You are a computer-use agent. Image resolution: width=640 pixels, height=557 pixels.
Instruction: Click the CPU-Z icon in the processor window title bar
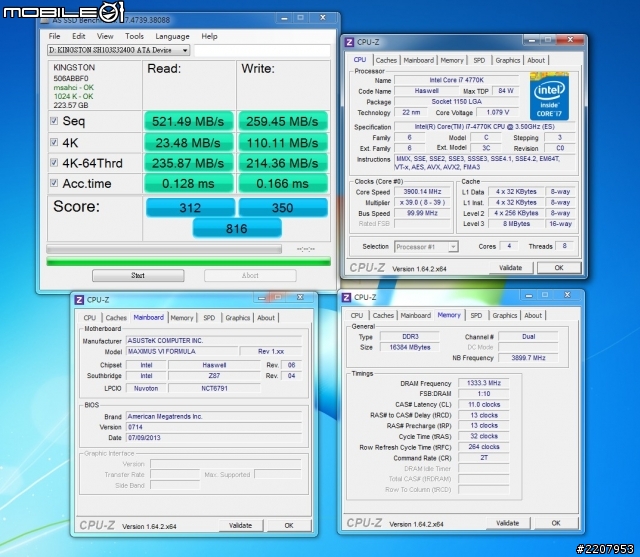point(349,43)
